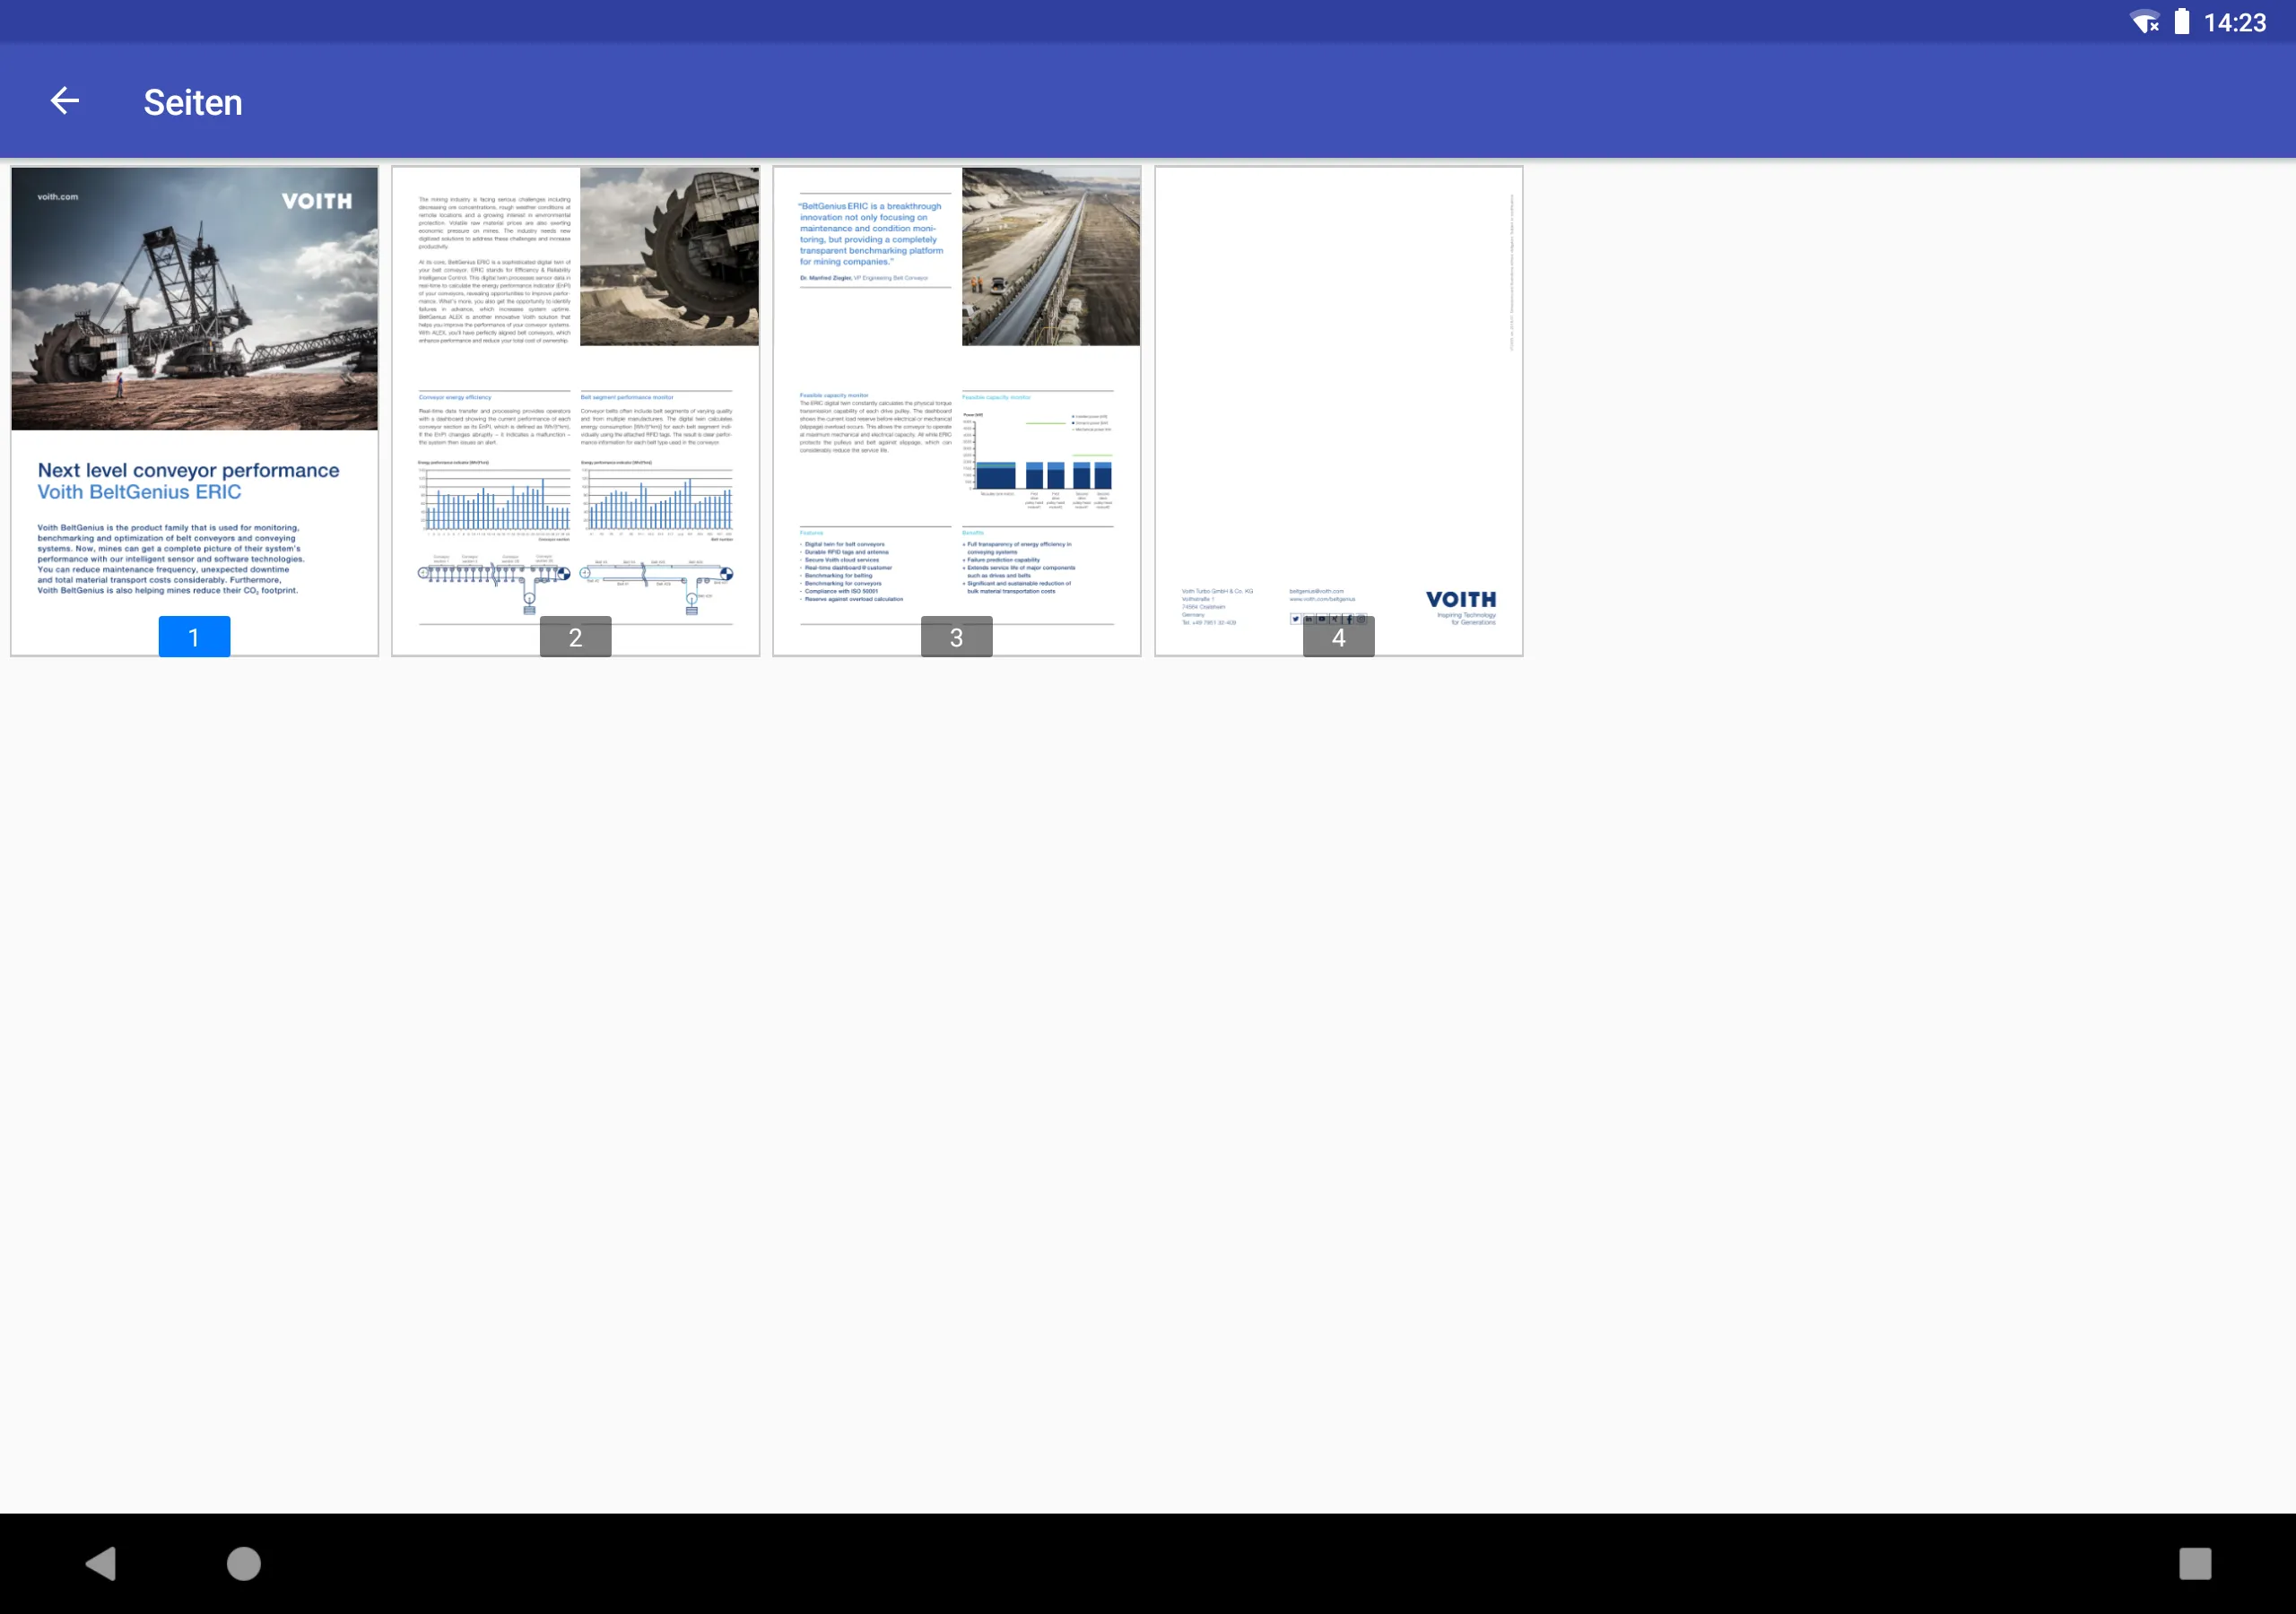2296x1614 pixels.
Task: Select page 1 thumbnail
Action: [x=194, y=411]
